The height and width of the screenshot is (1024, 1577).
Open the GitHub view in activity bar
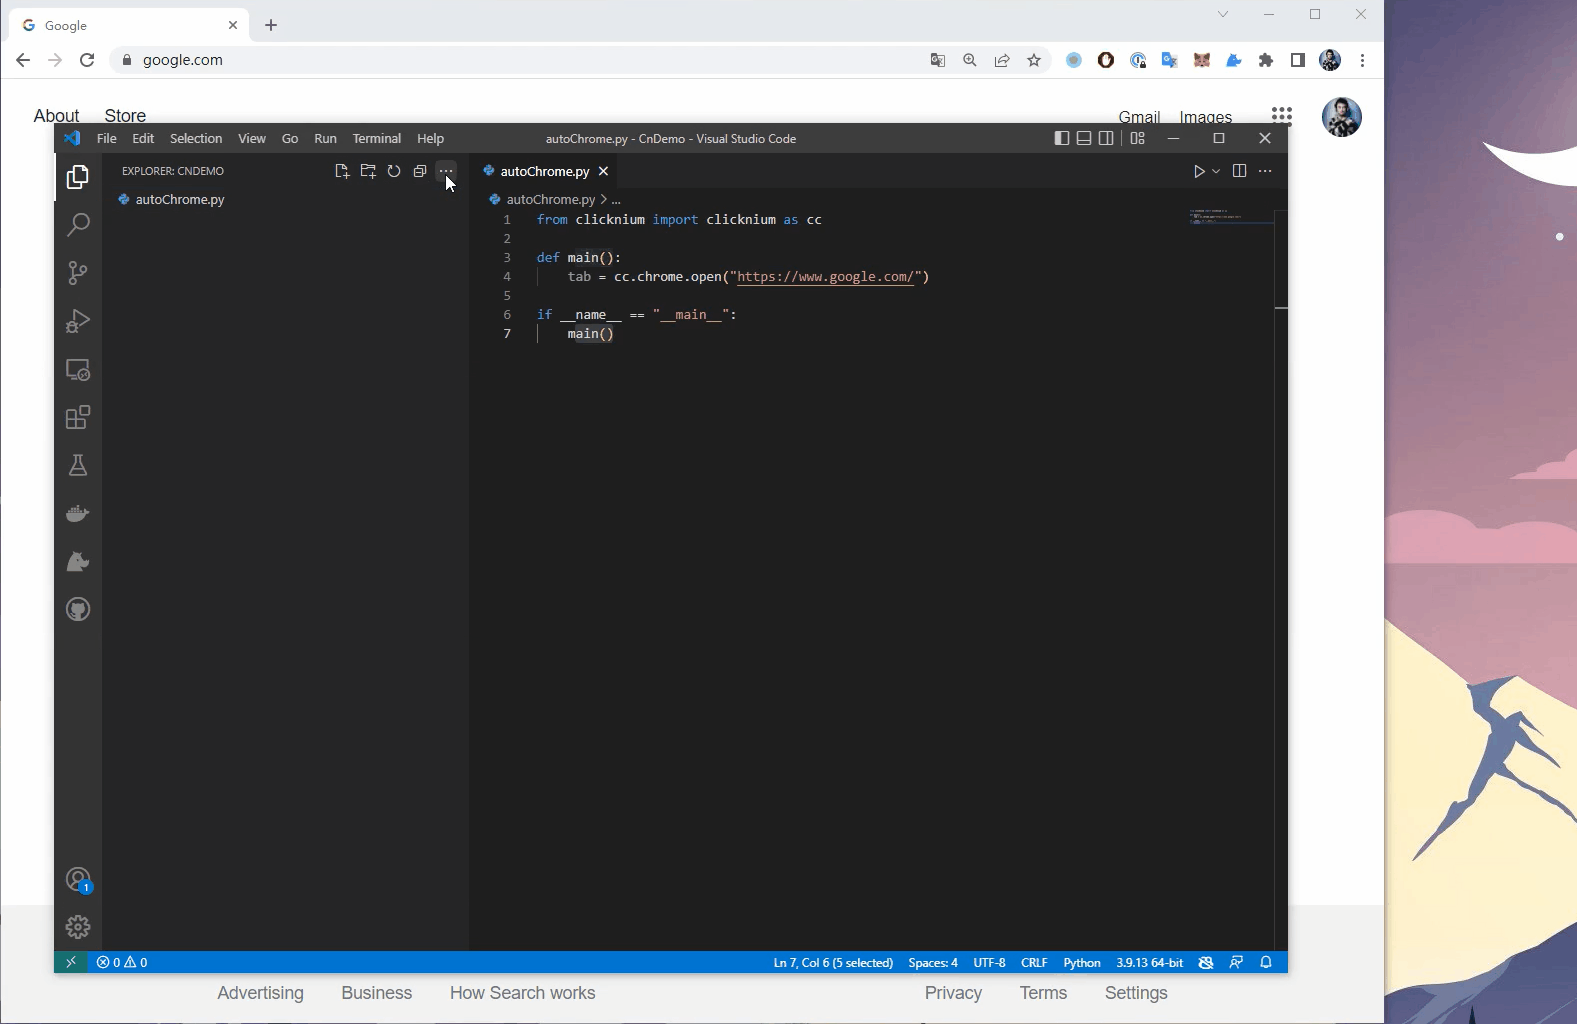(78, 609)
